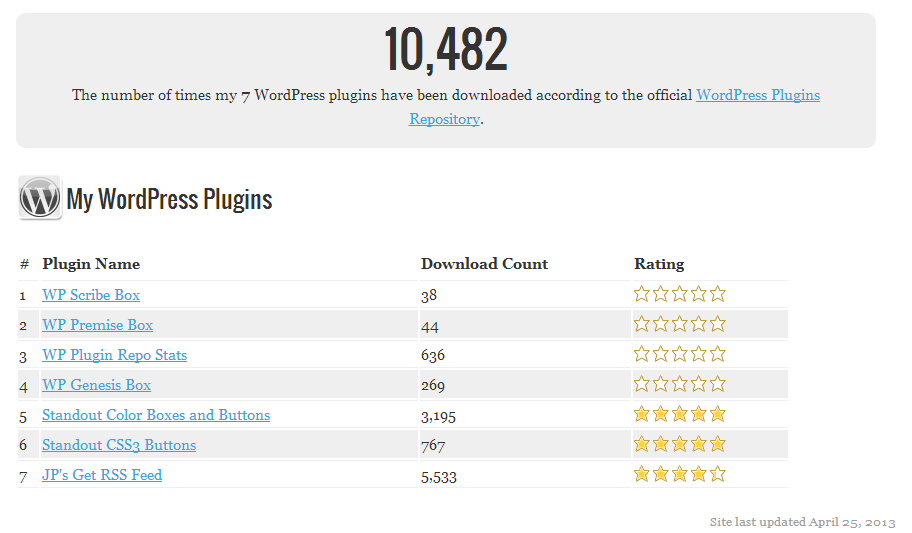Click the total download number 10,482
Image resolution: width=912 pixels, height=533 pixels.
[446, 49]
